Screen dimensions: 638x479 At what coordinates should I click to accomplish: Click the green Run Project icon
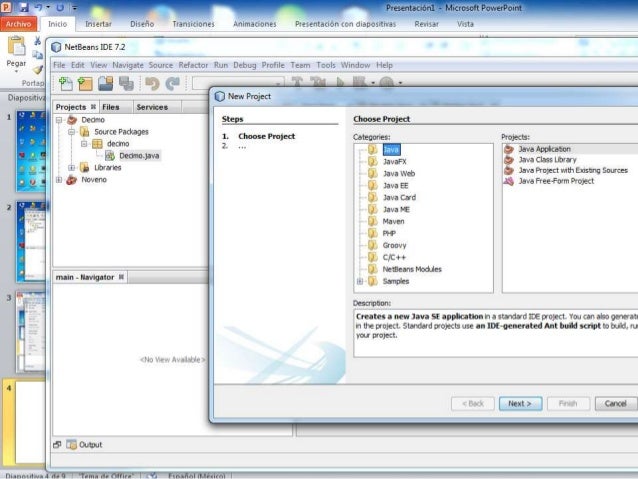pos(340,83)
